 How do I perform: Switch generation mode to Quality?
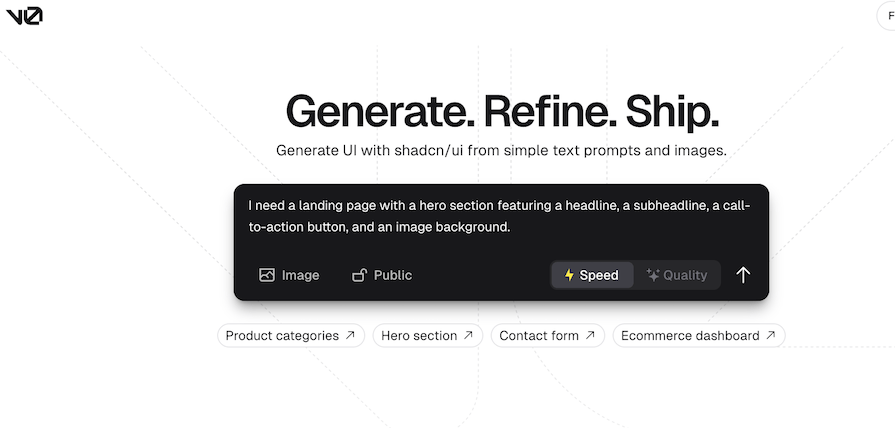tap(677, 275)
